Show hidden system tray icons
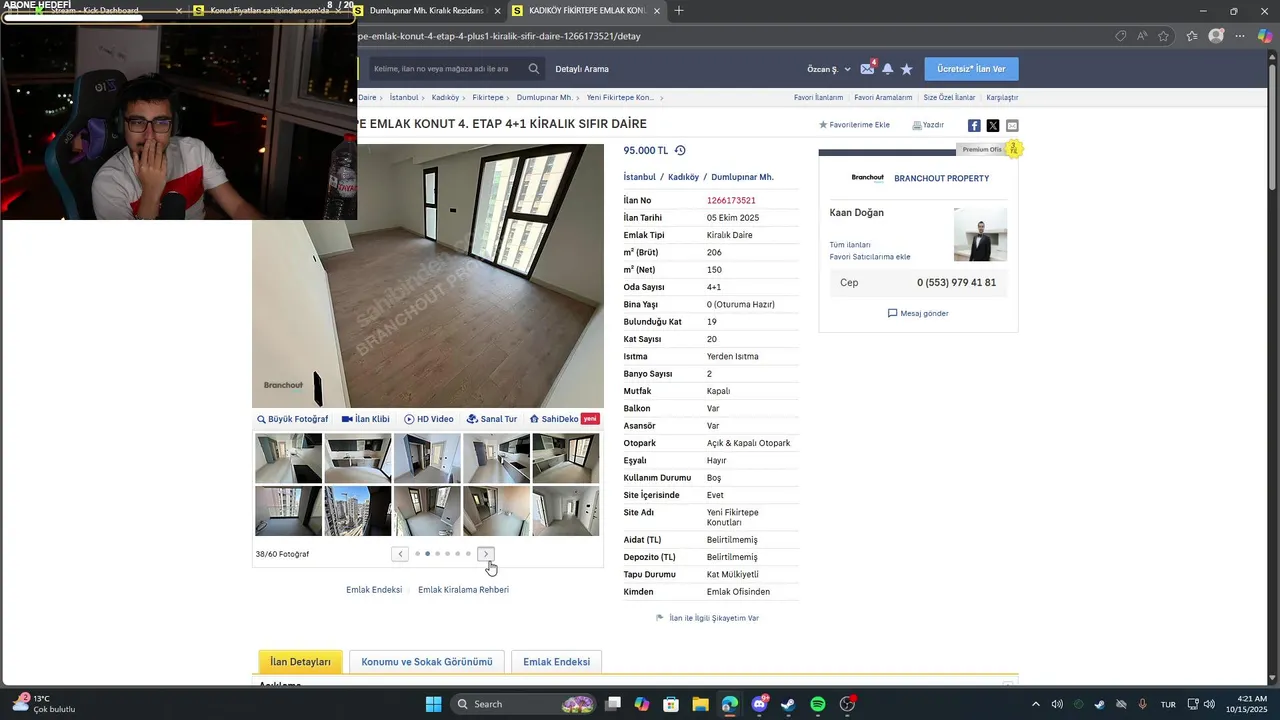Image resolution: width=1280 pixels, height=720 pixels. [x=1035, y=704]
